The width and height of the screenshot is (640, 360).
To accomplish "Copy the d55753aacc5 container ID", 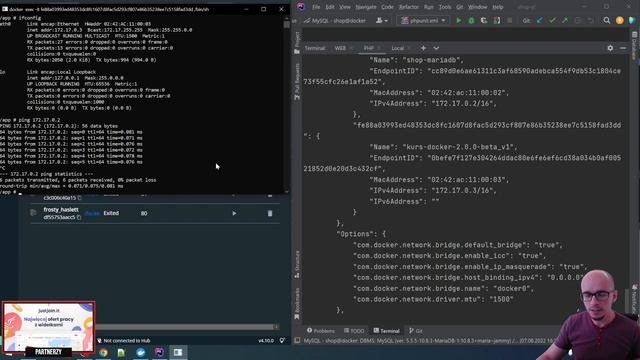I will 79,218.
